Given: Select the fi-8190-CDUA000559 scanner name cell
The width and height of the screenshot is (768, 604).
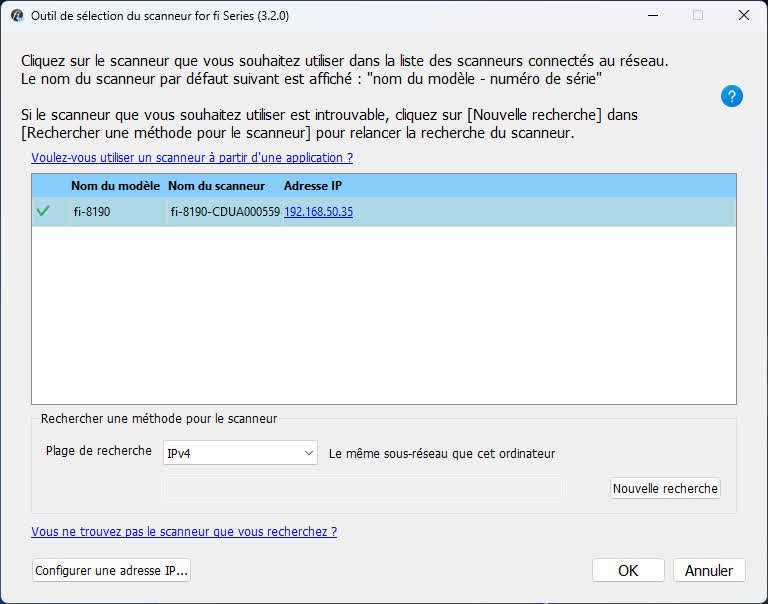Looking at the screenshot, I should 225,212.
